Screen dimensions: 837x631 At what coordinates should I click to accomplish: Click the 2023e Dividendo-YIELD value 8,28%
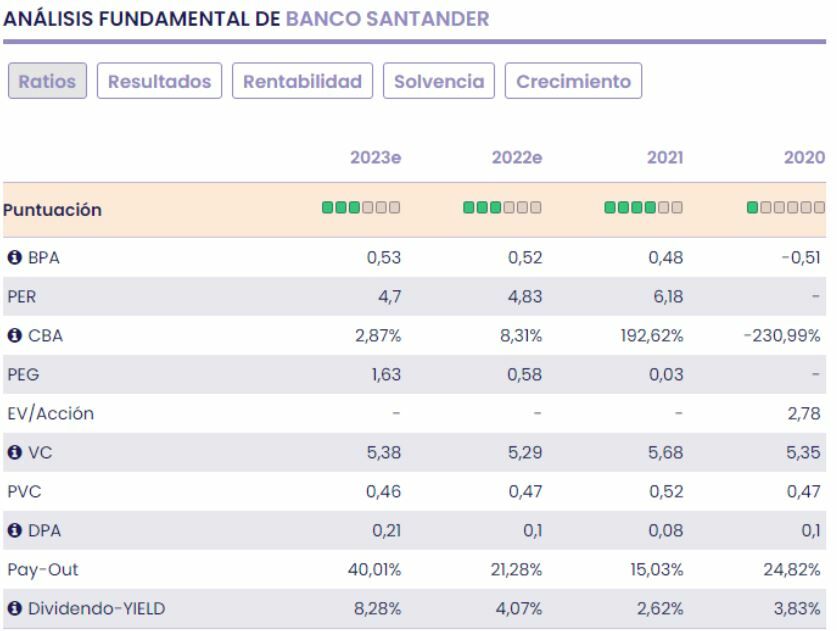tap(382, 609)
